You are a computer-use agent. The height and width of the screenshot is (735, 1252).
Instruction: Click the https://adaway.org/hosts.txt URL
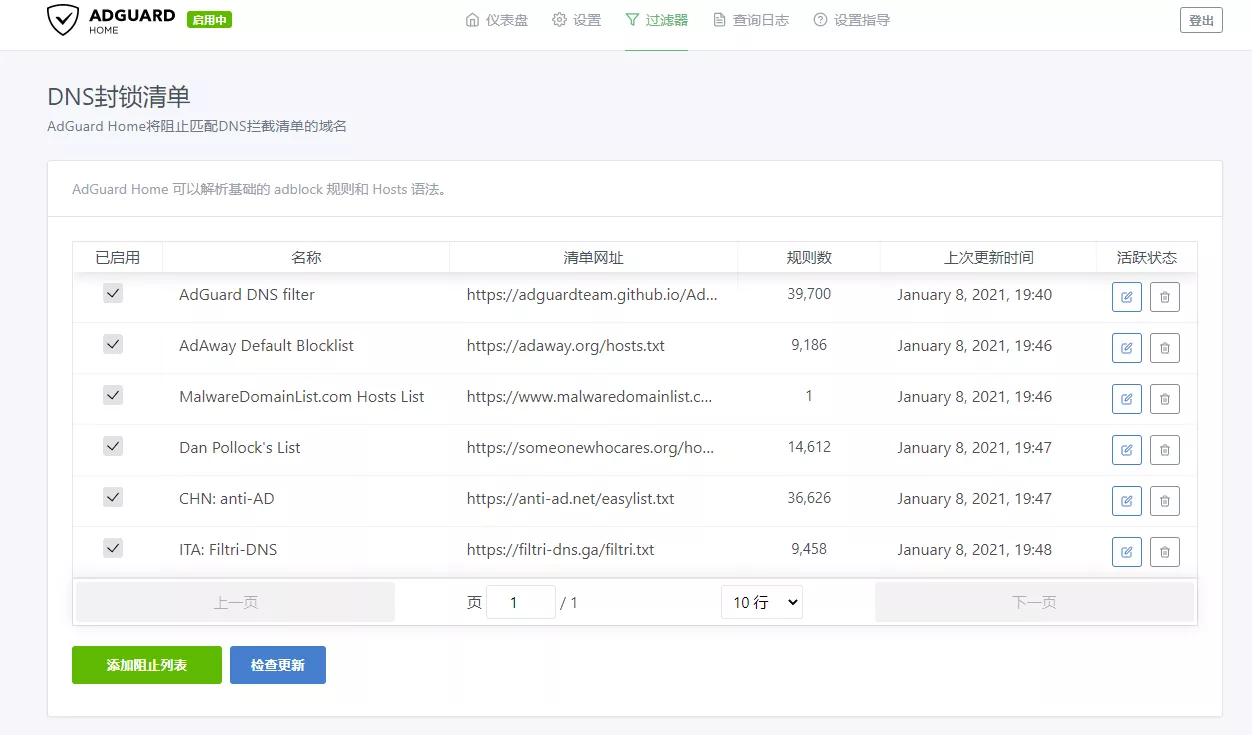coord(566,346)
